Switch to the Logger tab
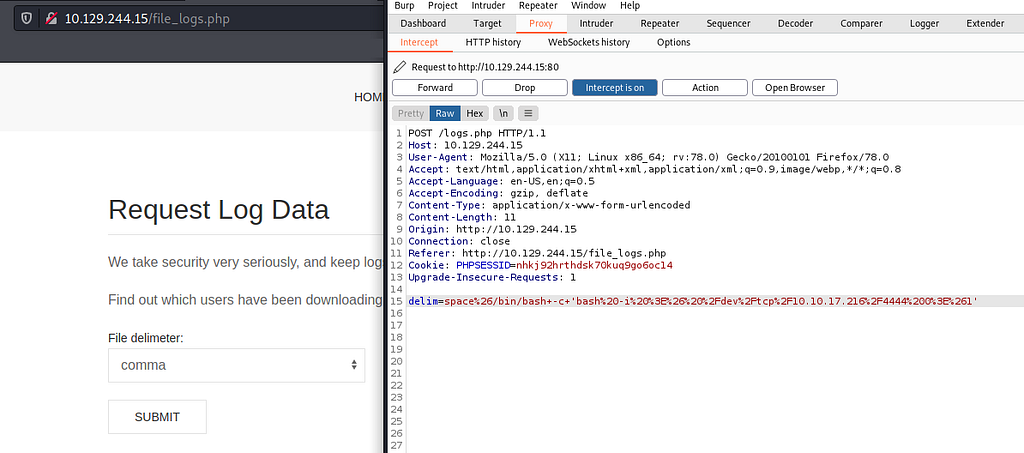1024x453 pixels. 924,23
